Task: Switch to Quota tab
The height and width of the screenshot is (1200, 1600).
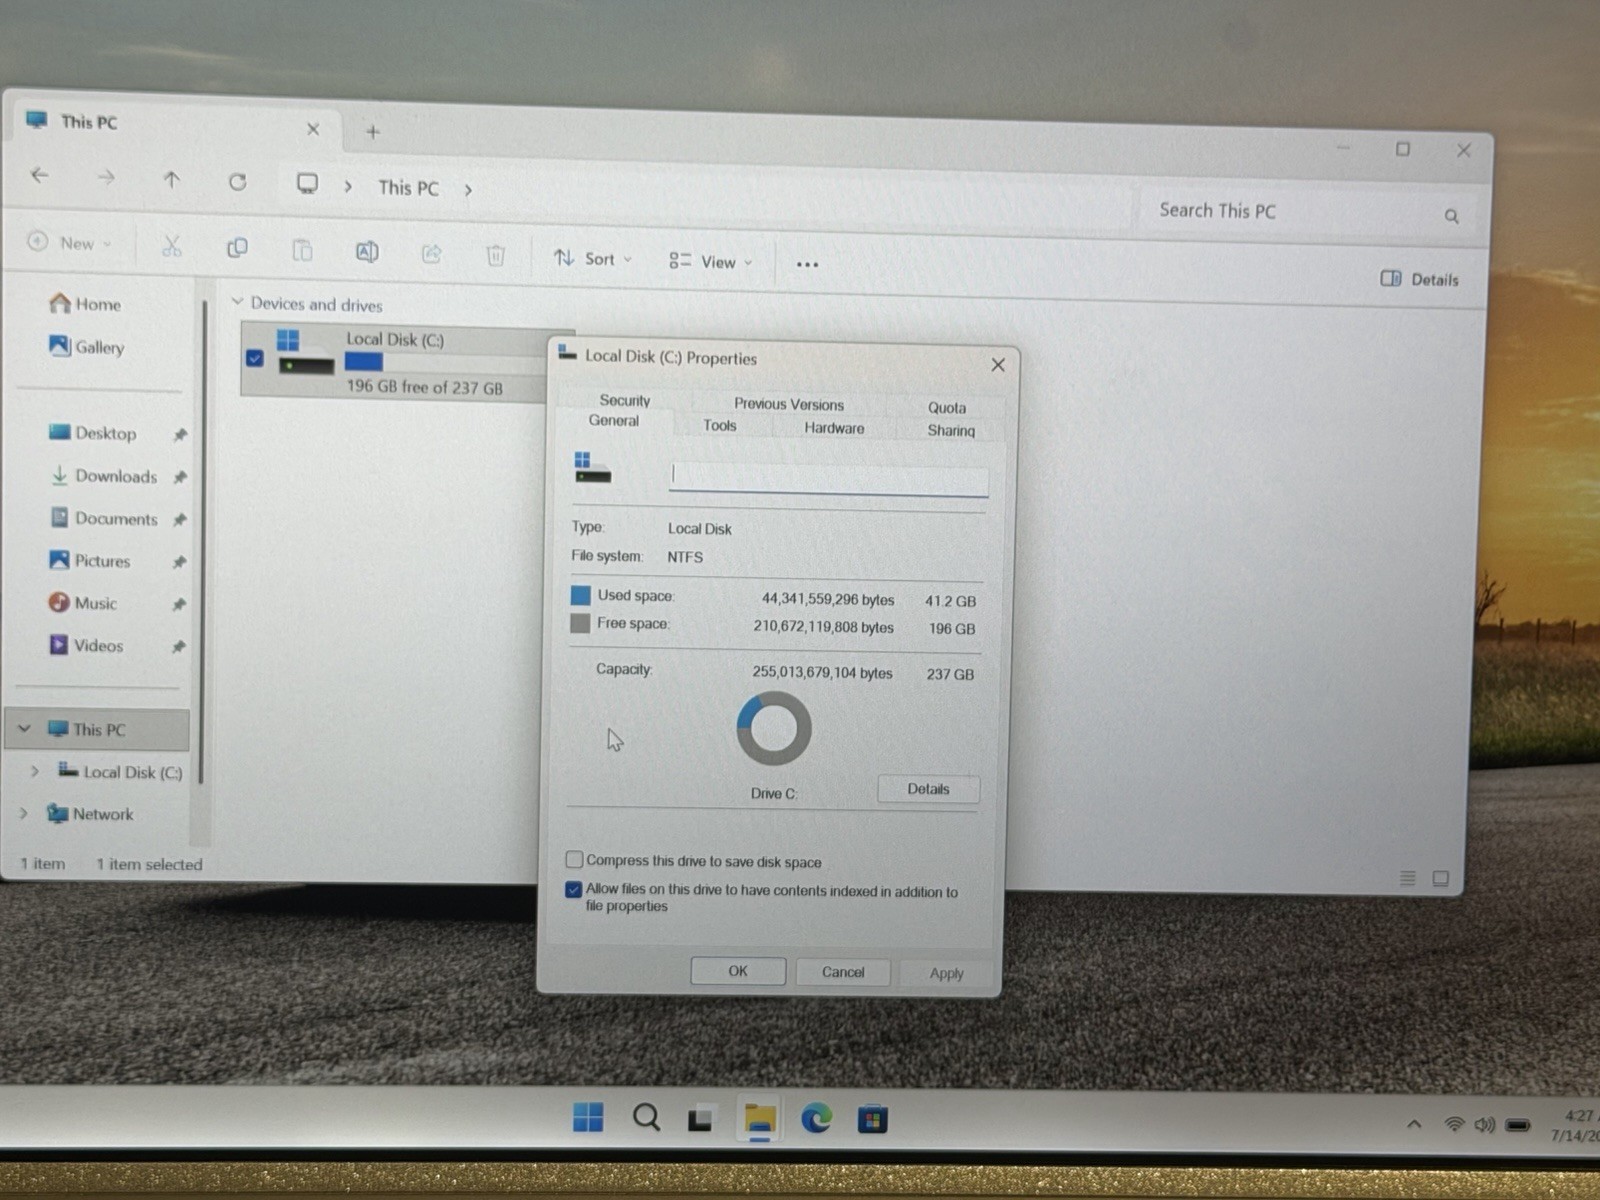Action: click(x=946, y=407)
